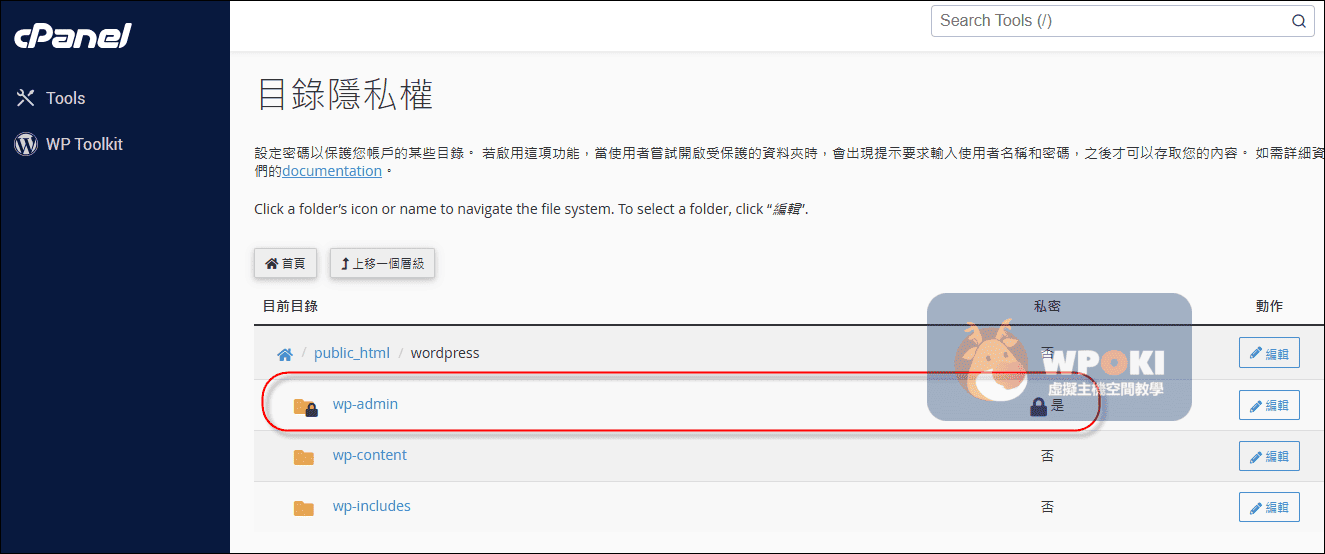The width and height of the screenshot is (1325, 554).
Task: Open the wp-content folder name
Action: pyautogui.click(x=369, y=455)
